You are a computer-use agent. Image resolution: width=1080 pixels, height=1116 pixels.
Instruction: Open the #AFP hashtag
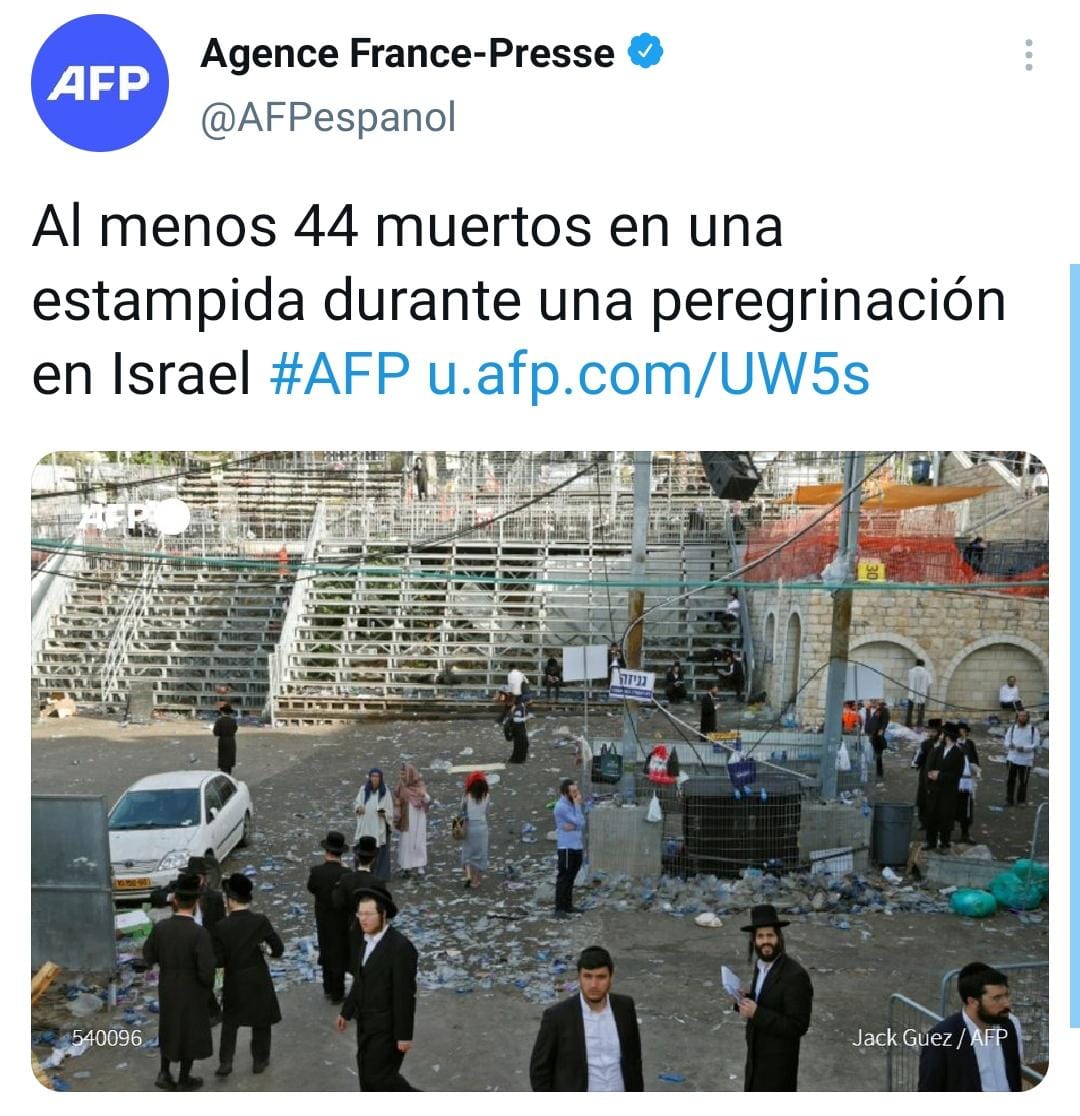[x=340, y=373]
